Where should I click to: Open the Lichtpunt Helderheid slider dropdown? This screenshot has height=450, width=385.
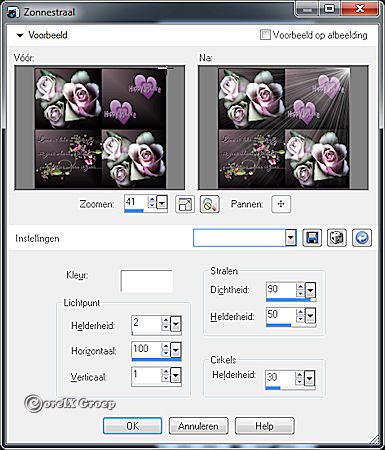click(x=176, y=324)
